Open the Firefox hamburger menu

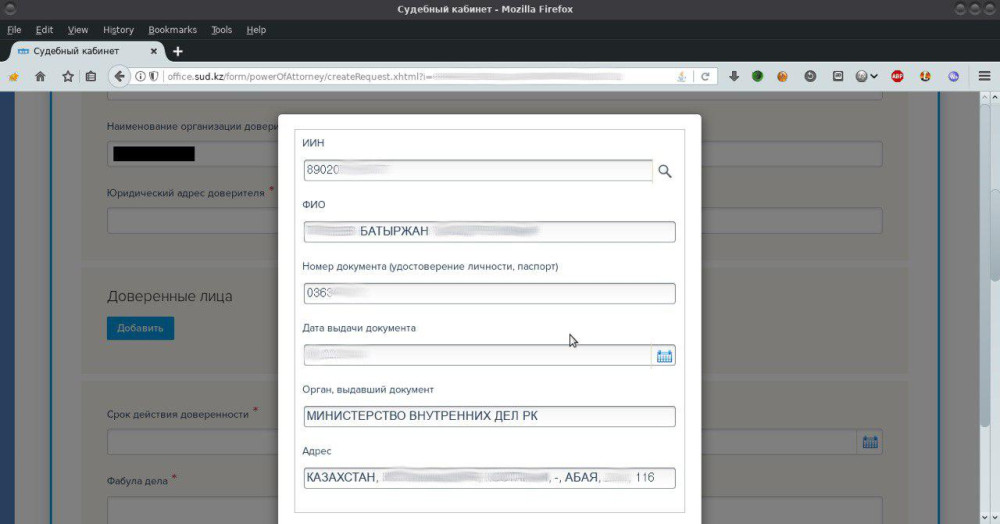click(983, 76)
